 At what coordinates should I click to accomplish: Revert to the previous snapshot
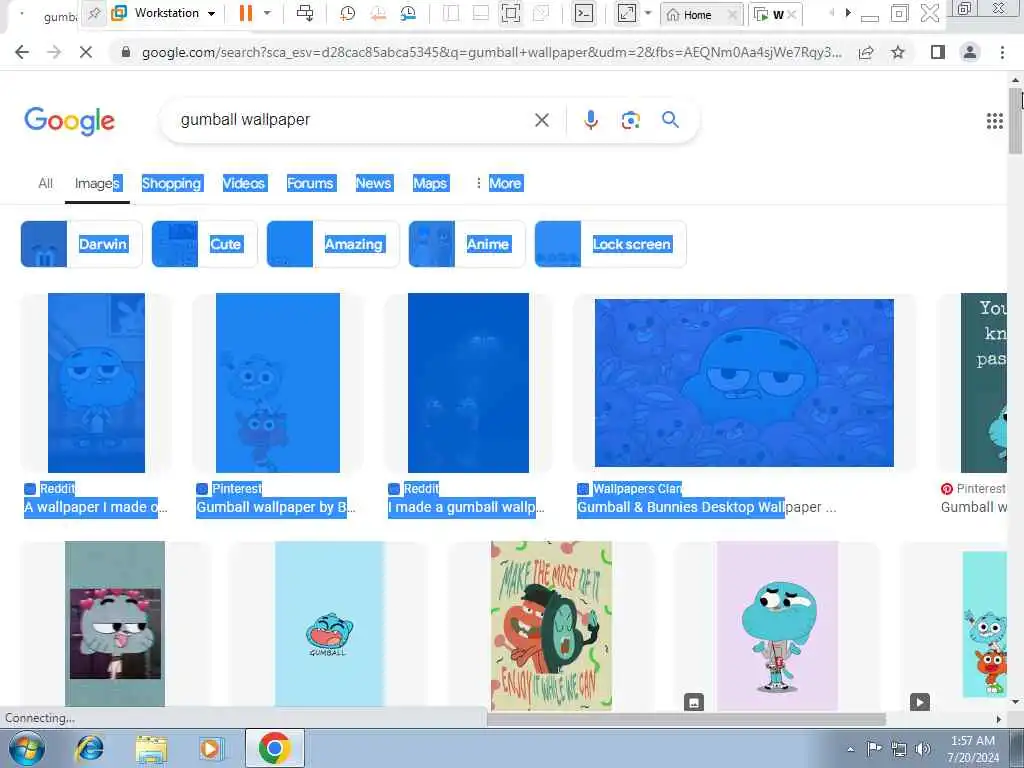377,13
